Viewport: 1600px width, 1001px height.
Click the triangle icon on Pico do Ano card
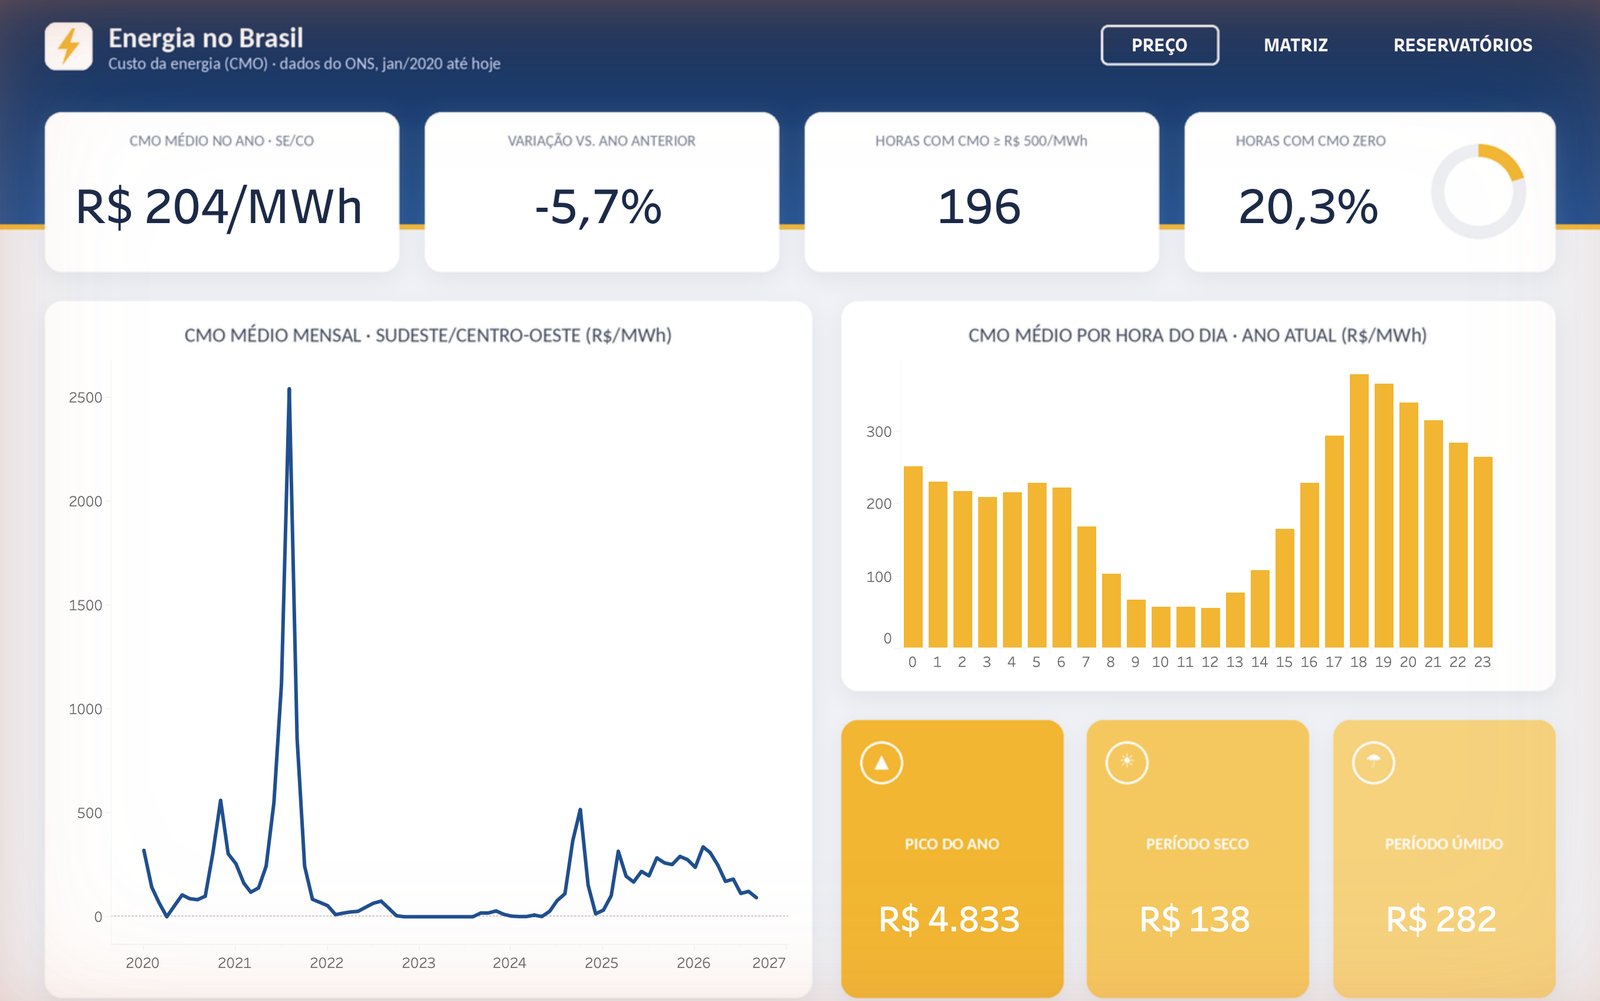click(x=881, y=763)
